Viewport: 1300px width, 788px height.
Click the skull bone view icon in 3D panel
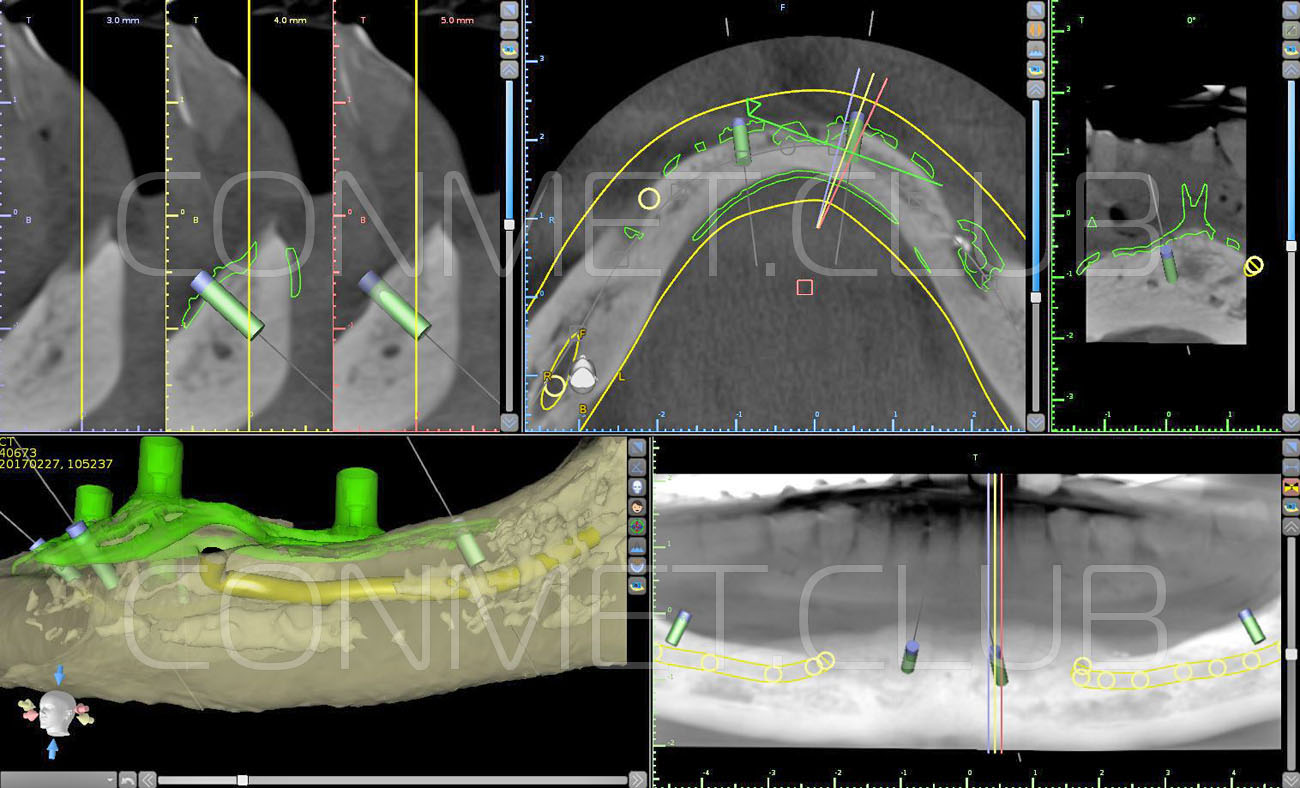637,486
